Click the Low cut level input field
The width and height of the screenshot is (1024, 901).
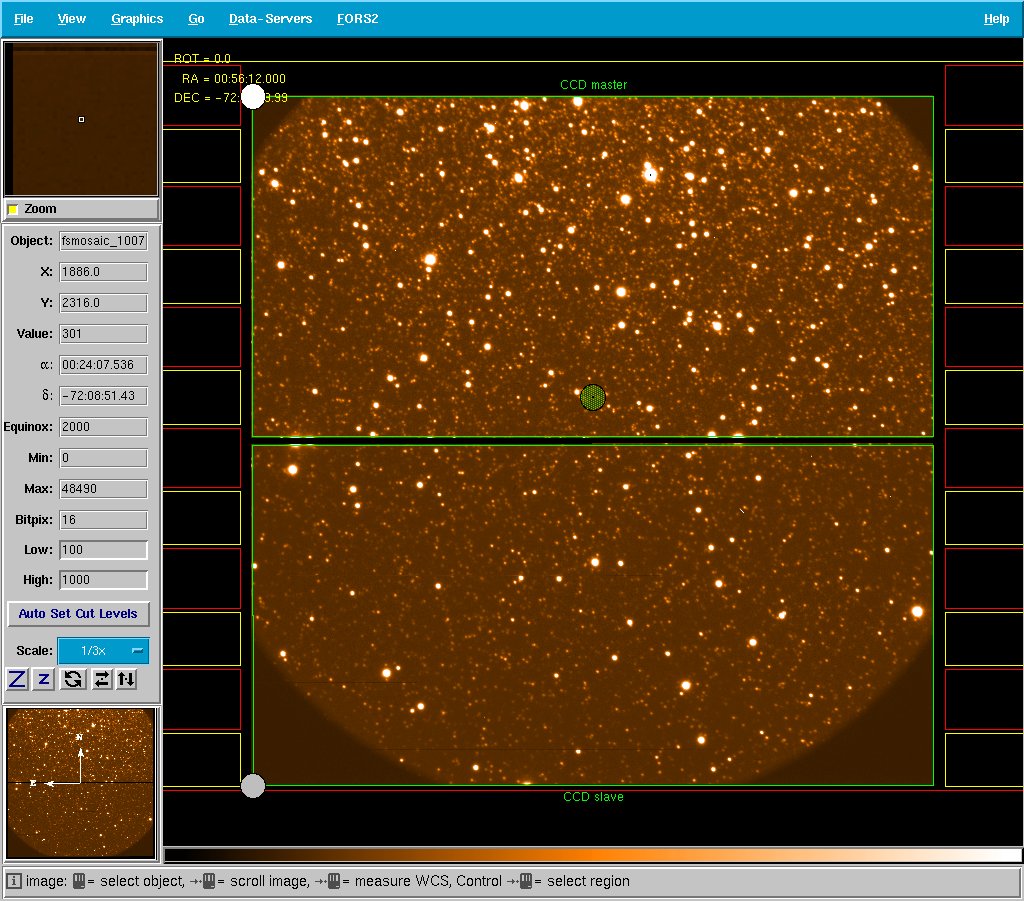pyautogui.click(x=103, y=550)
